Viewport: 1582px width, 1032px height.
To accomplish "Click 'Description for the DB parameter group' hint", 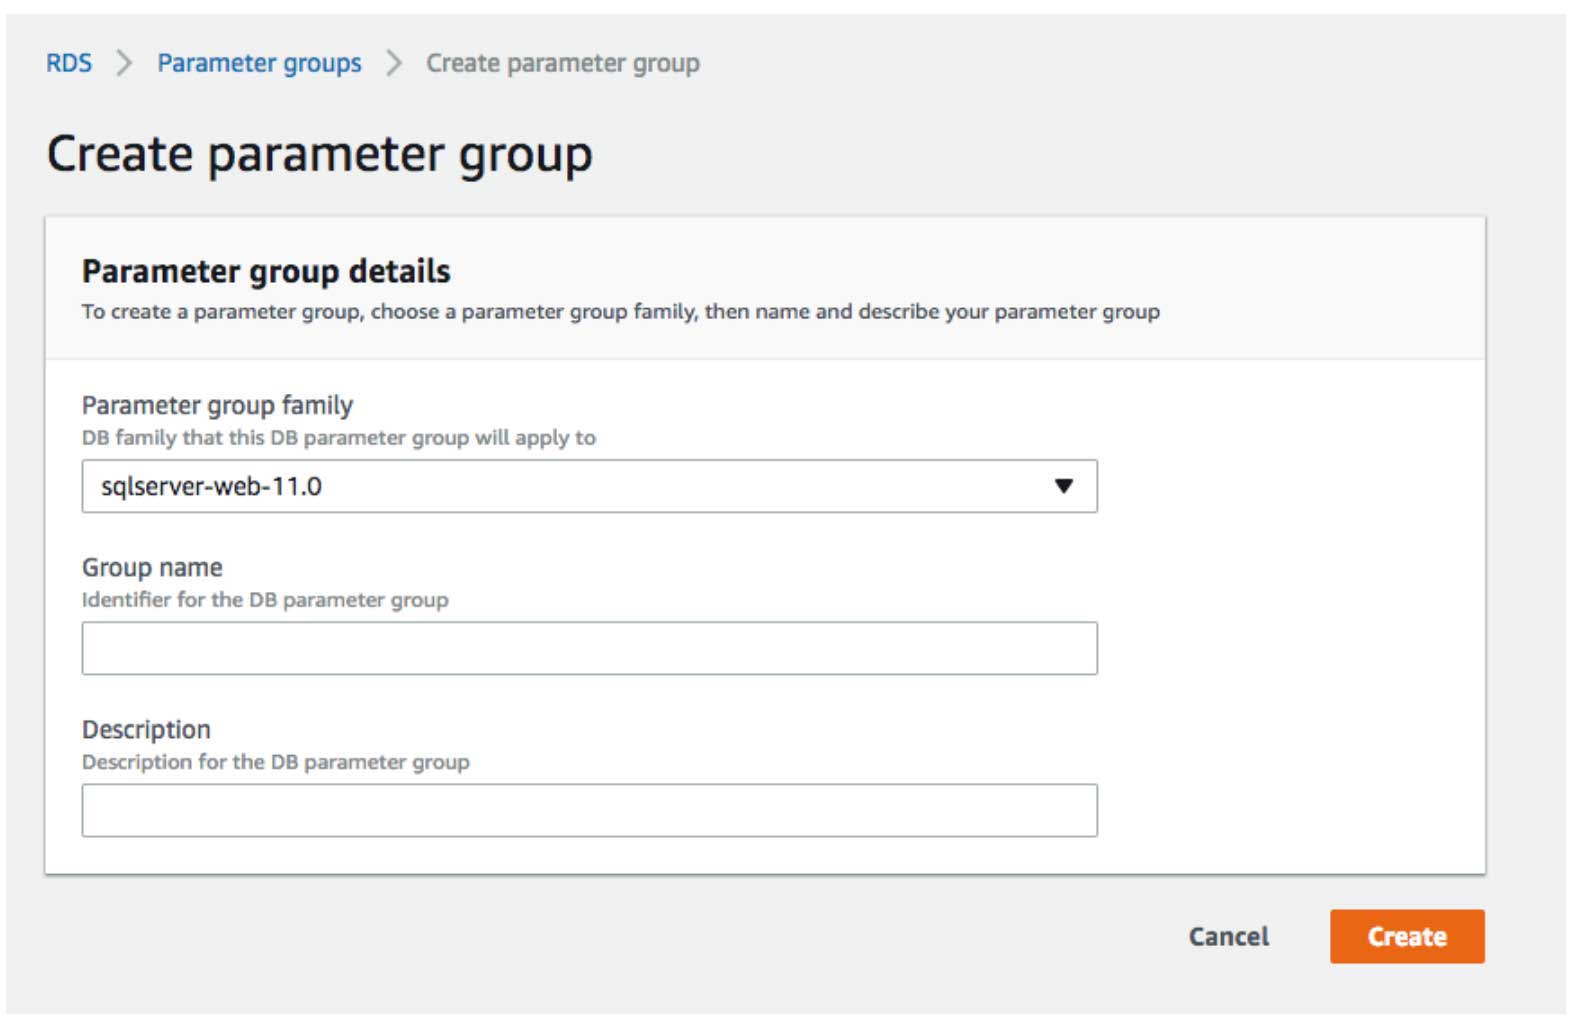I will (275, 762).
